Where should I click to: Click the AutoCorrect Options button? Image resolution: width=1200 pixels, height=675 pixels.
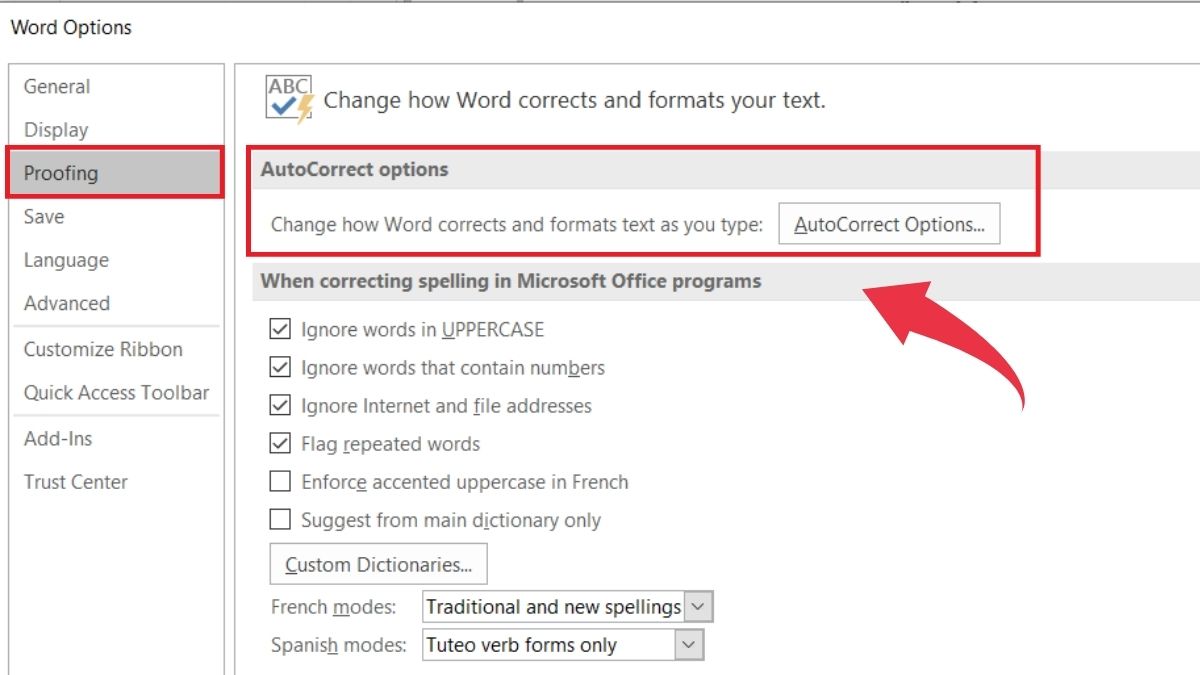pos(890,225)
